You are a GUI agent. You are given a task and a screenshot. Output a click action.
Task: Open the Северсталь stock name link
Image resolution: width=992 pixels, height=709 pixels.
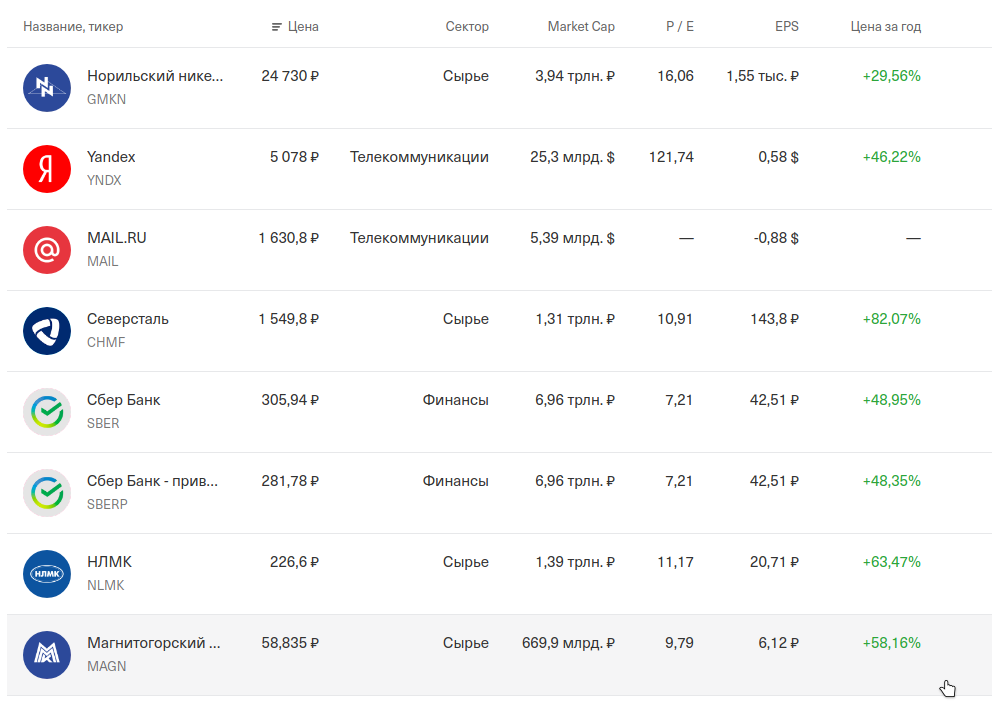coord(128,319)
